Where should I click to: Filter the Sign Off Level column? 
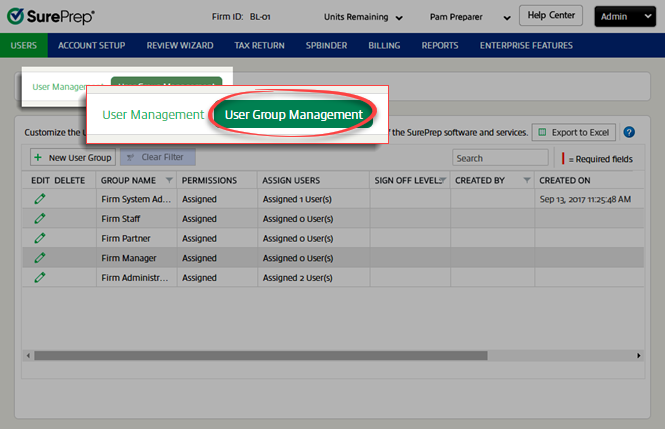443,180
